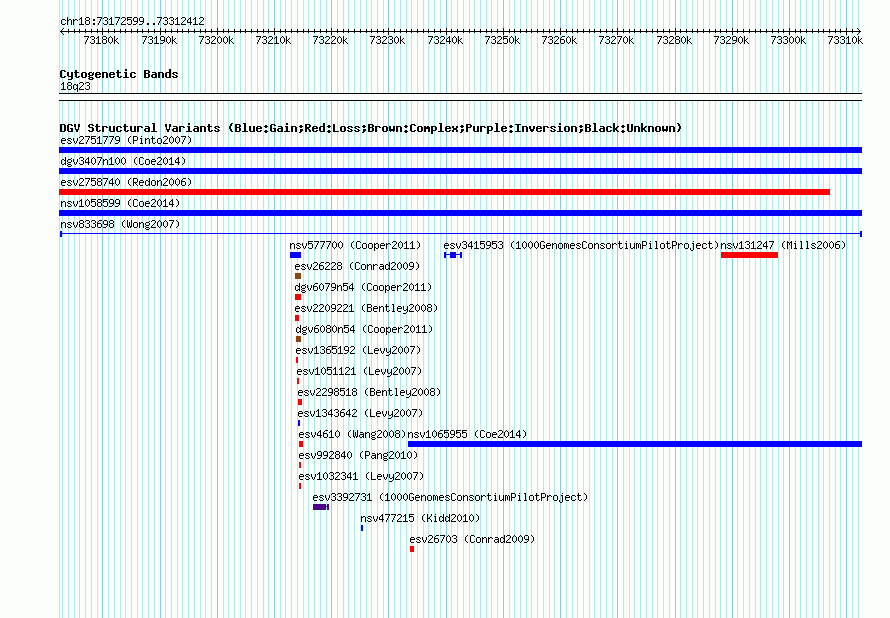Click the 73310k ruler tick label
Screen dimensions: 890x618
coord(845,40)
